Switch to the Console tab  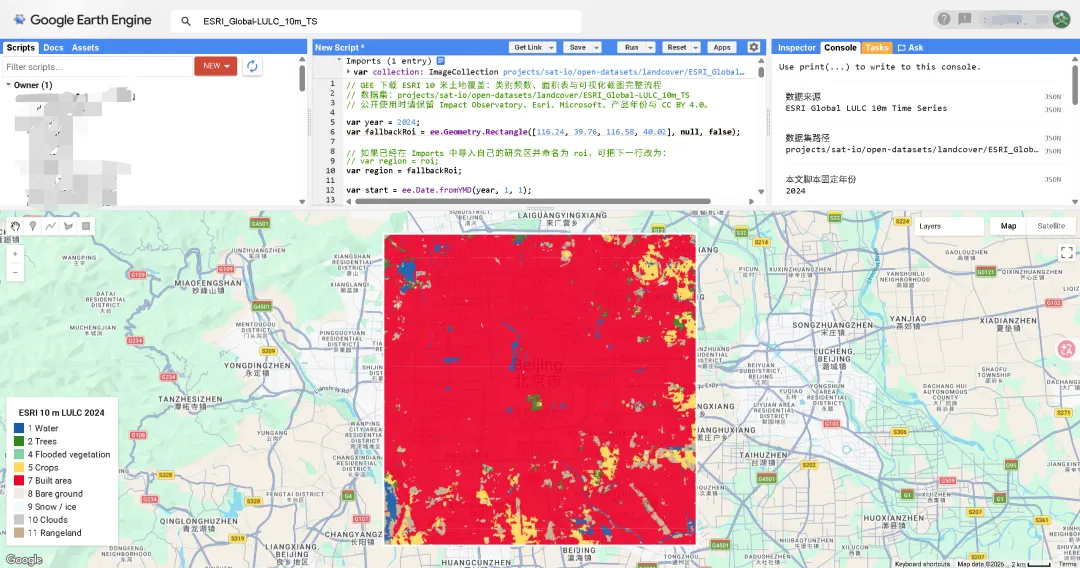point(840,48)
